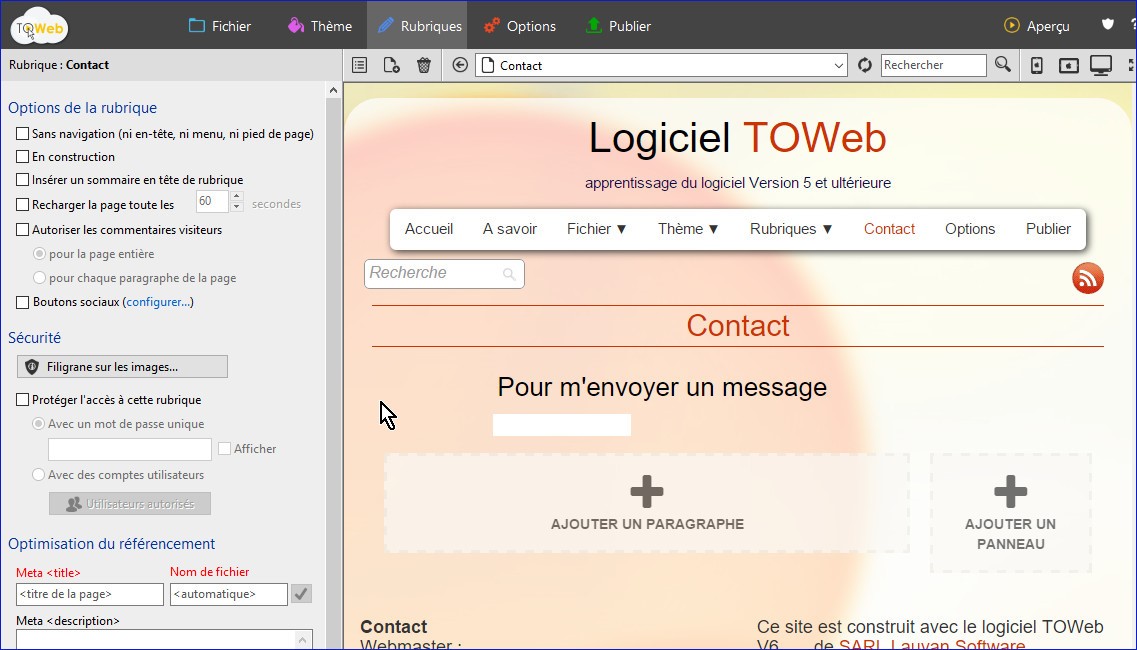Click the orange RSS feed icon
1137x650 pixels.
point(1088,278)
